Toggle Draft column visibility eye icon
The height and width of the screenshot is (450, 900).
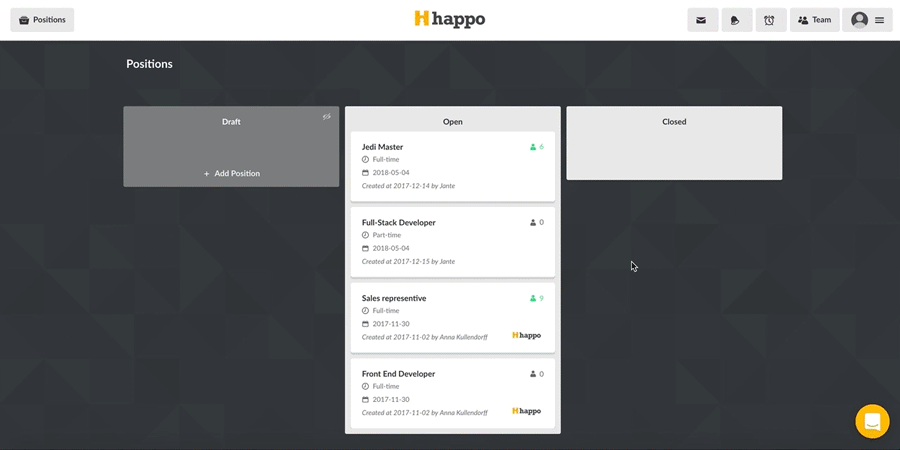point(327,117)
